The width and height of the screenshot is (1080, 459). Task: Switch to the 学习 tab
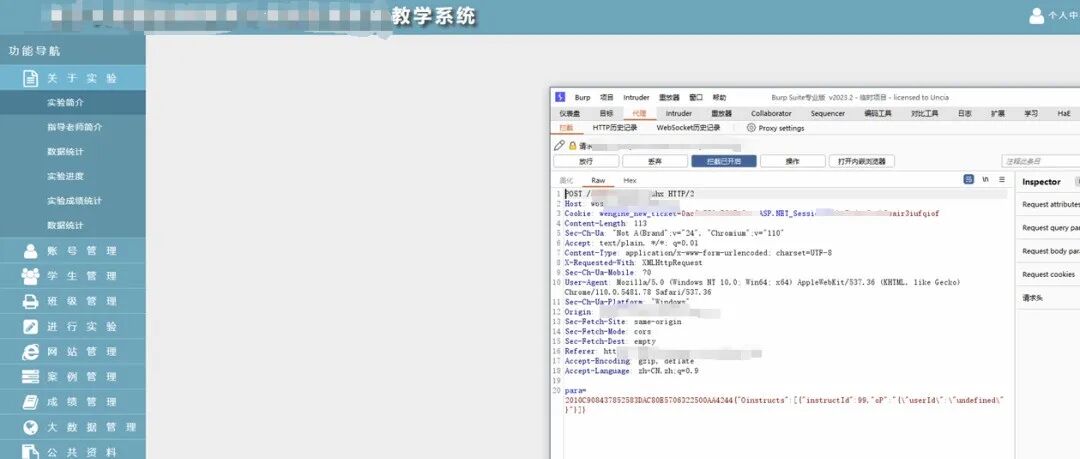1030,114
